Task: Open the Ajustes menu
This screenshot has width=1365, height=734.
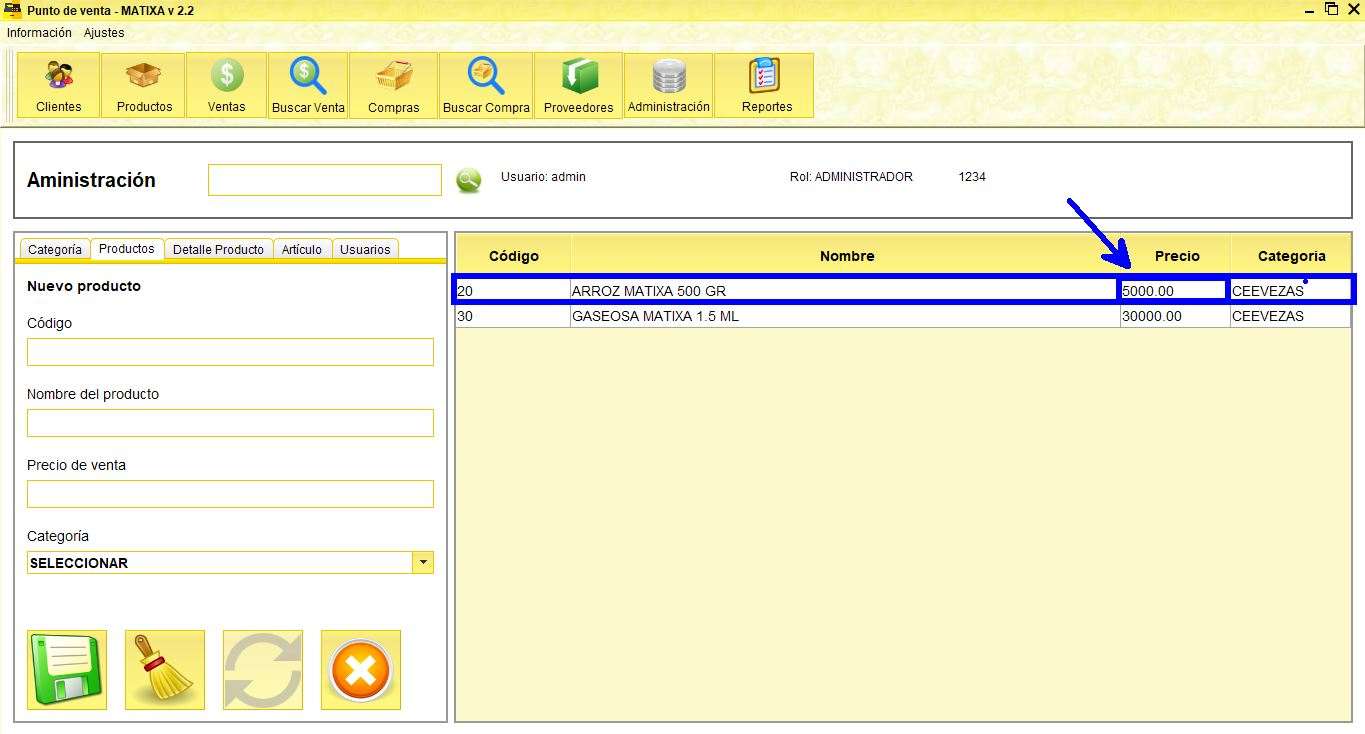Action: tap(104, 33)
